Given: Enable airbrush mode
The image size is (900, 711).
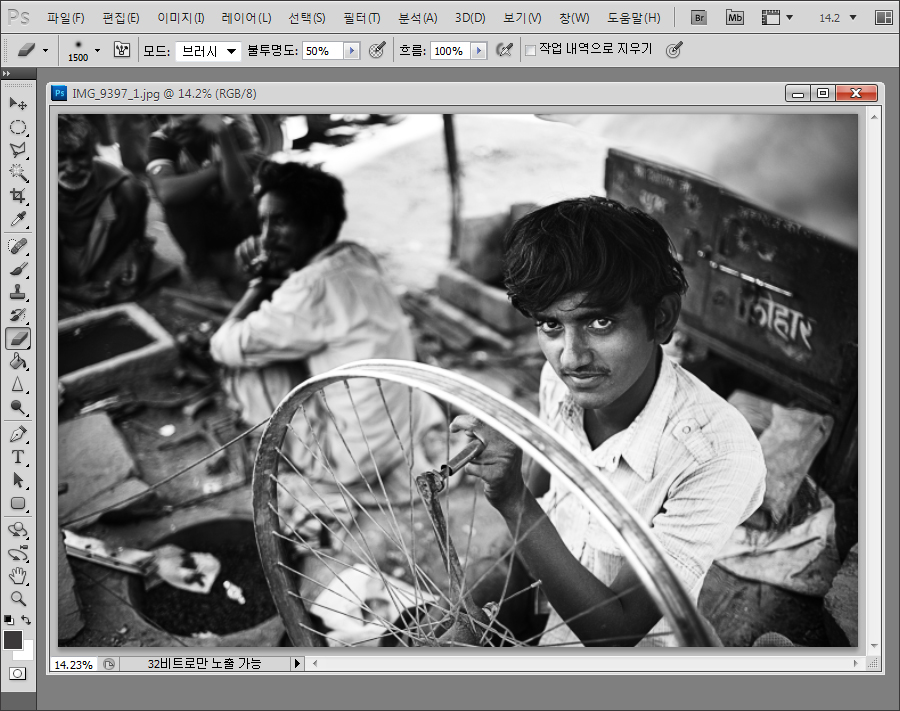Looking at the screenshot, I should (504, 50).
